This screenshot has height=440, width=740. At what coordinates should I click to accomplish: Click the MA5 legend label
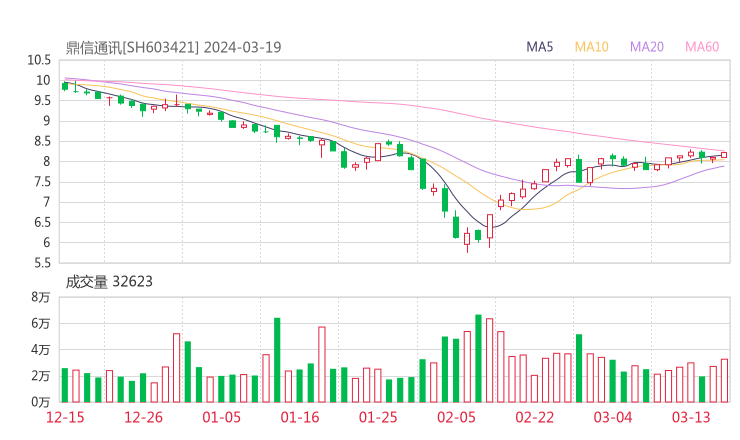pyautogui.click(x=539, y=47)
